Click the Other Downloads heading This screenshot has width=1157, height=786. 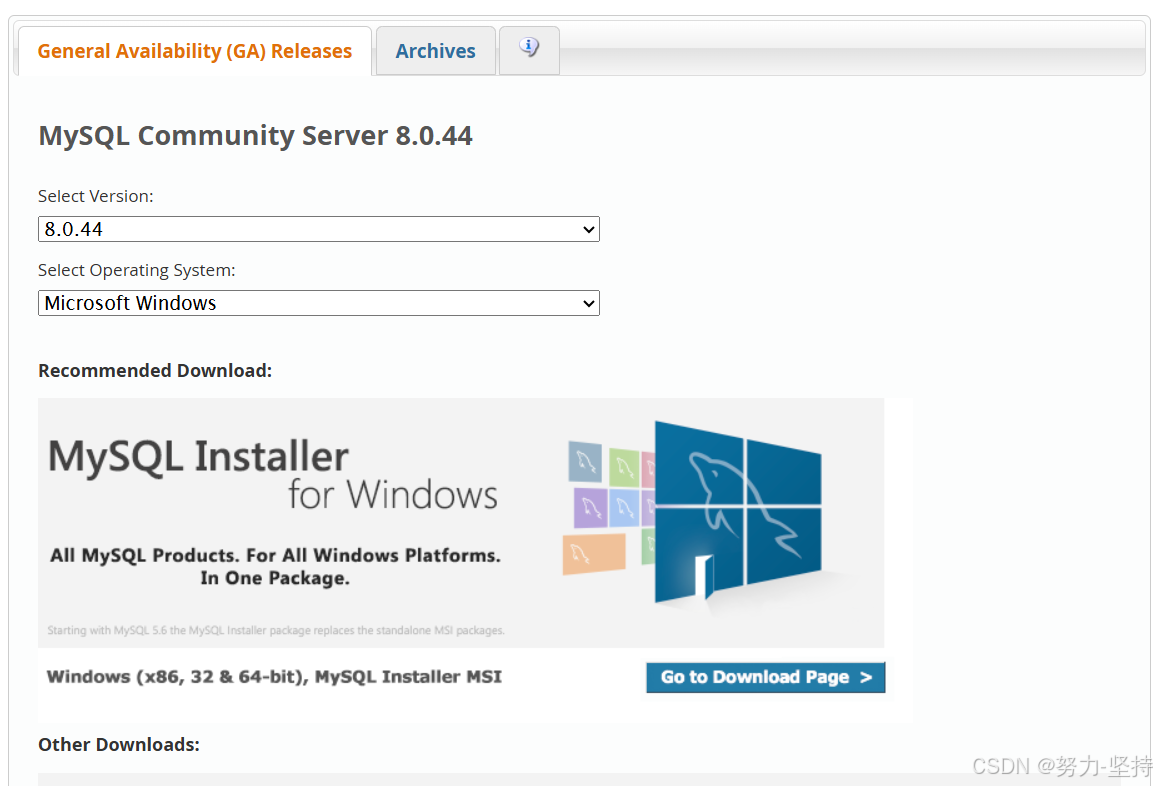(119, 744)
